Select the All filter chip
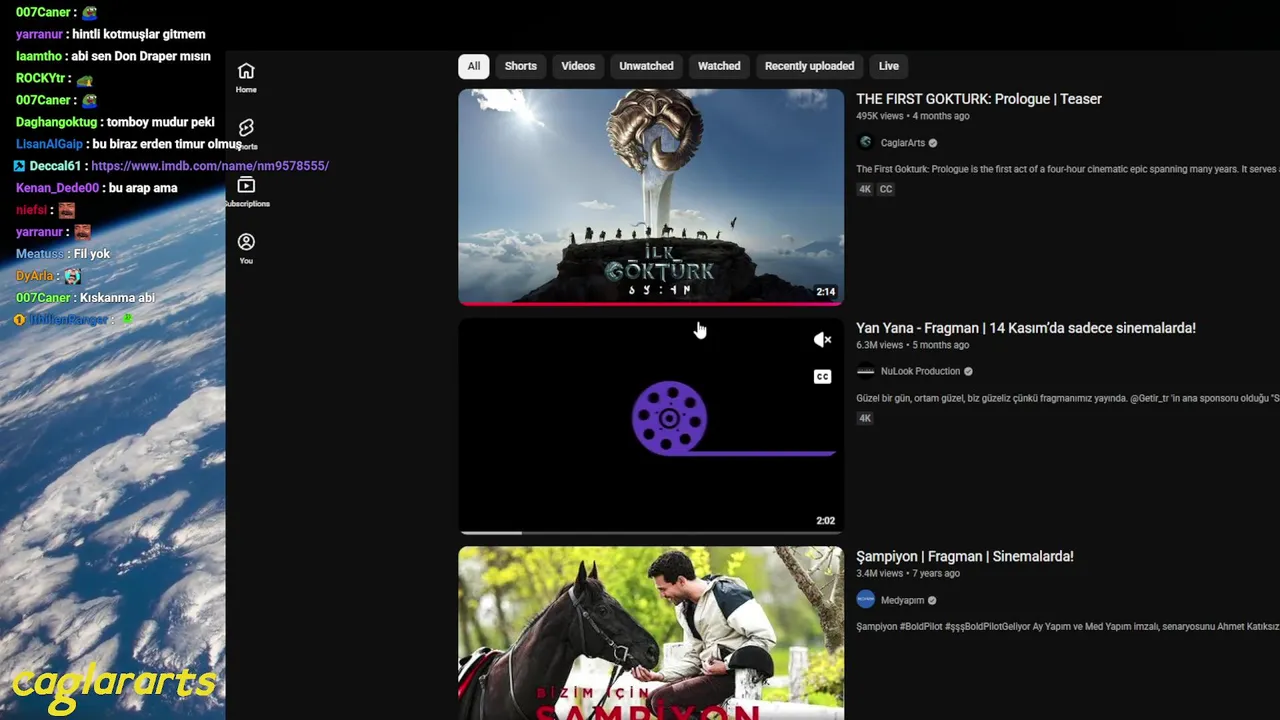 coord(473,66)
